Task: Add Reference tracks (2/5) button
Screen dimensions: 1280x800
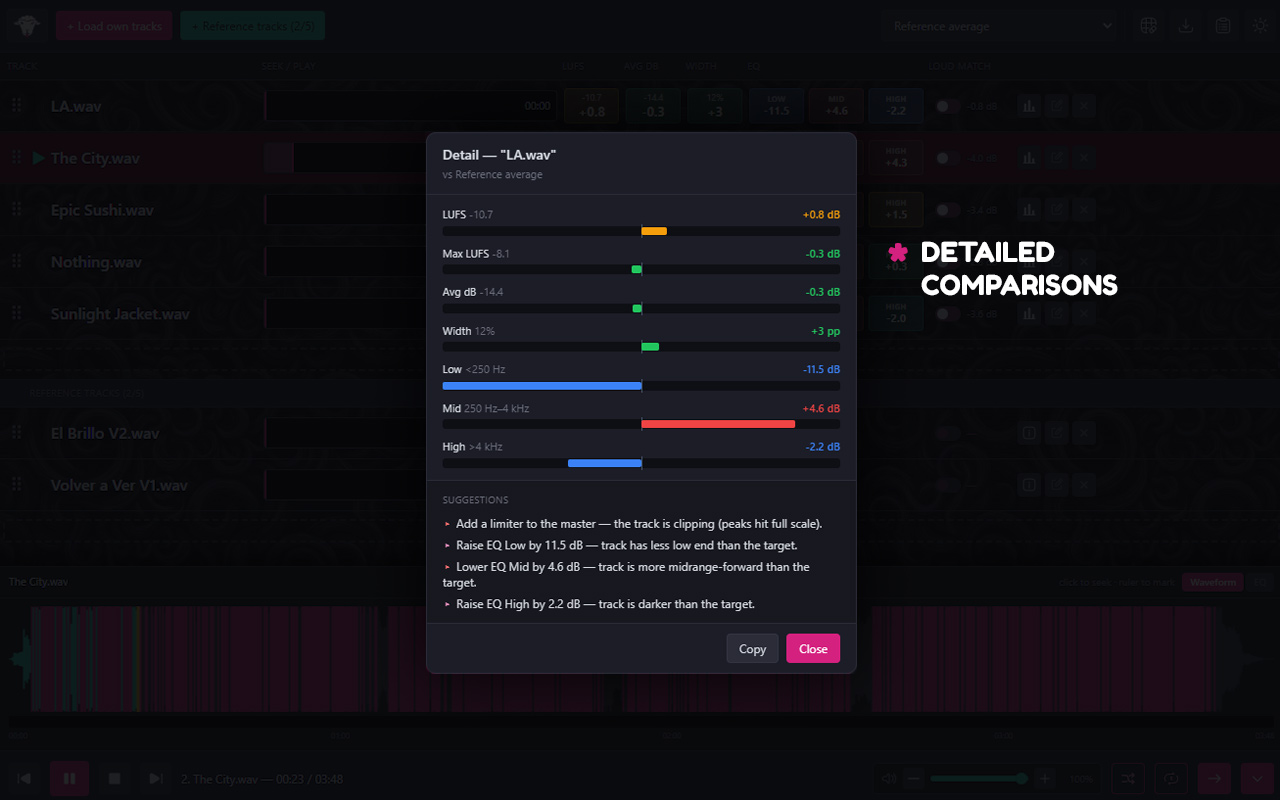Action: click(253, 26)
